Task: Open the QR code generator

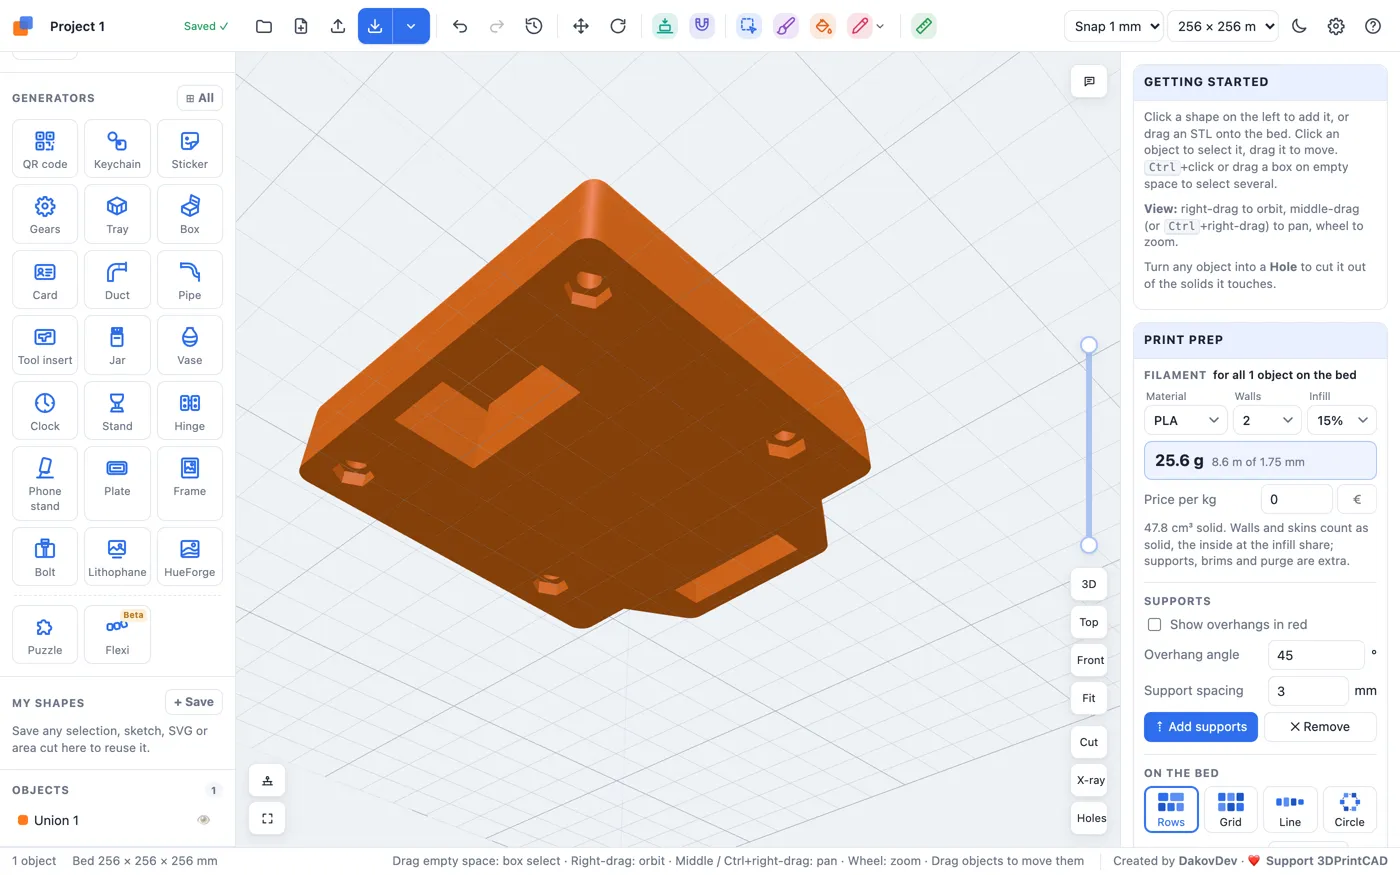Action: 45,149
